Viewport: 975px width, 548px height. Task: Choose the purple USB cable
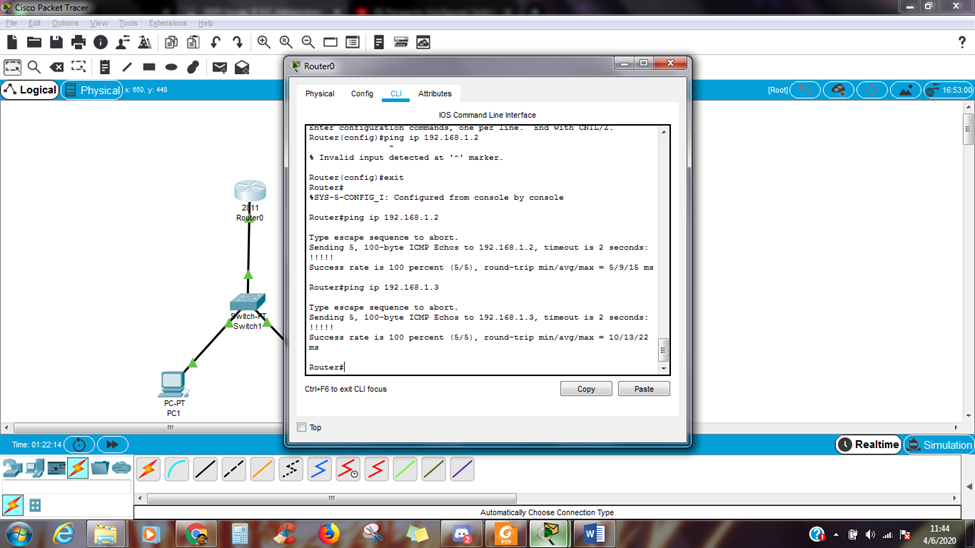pos(462,469)
